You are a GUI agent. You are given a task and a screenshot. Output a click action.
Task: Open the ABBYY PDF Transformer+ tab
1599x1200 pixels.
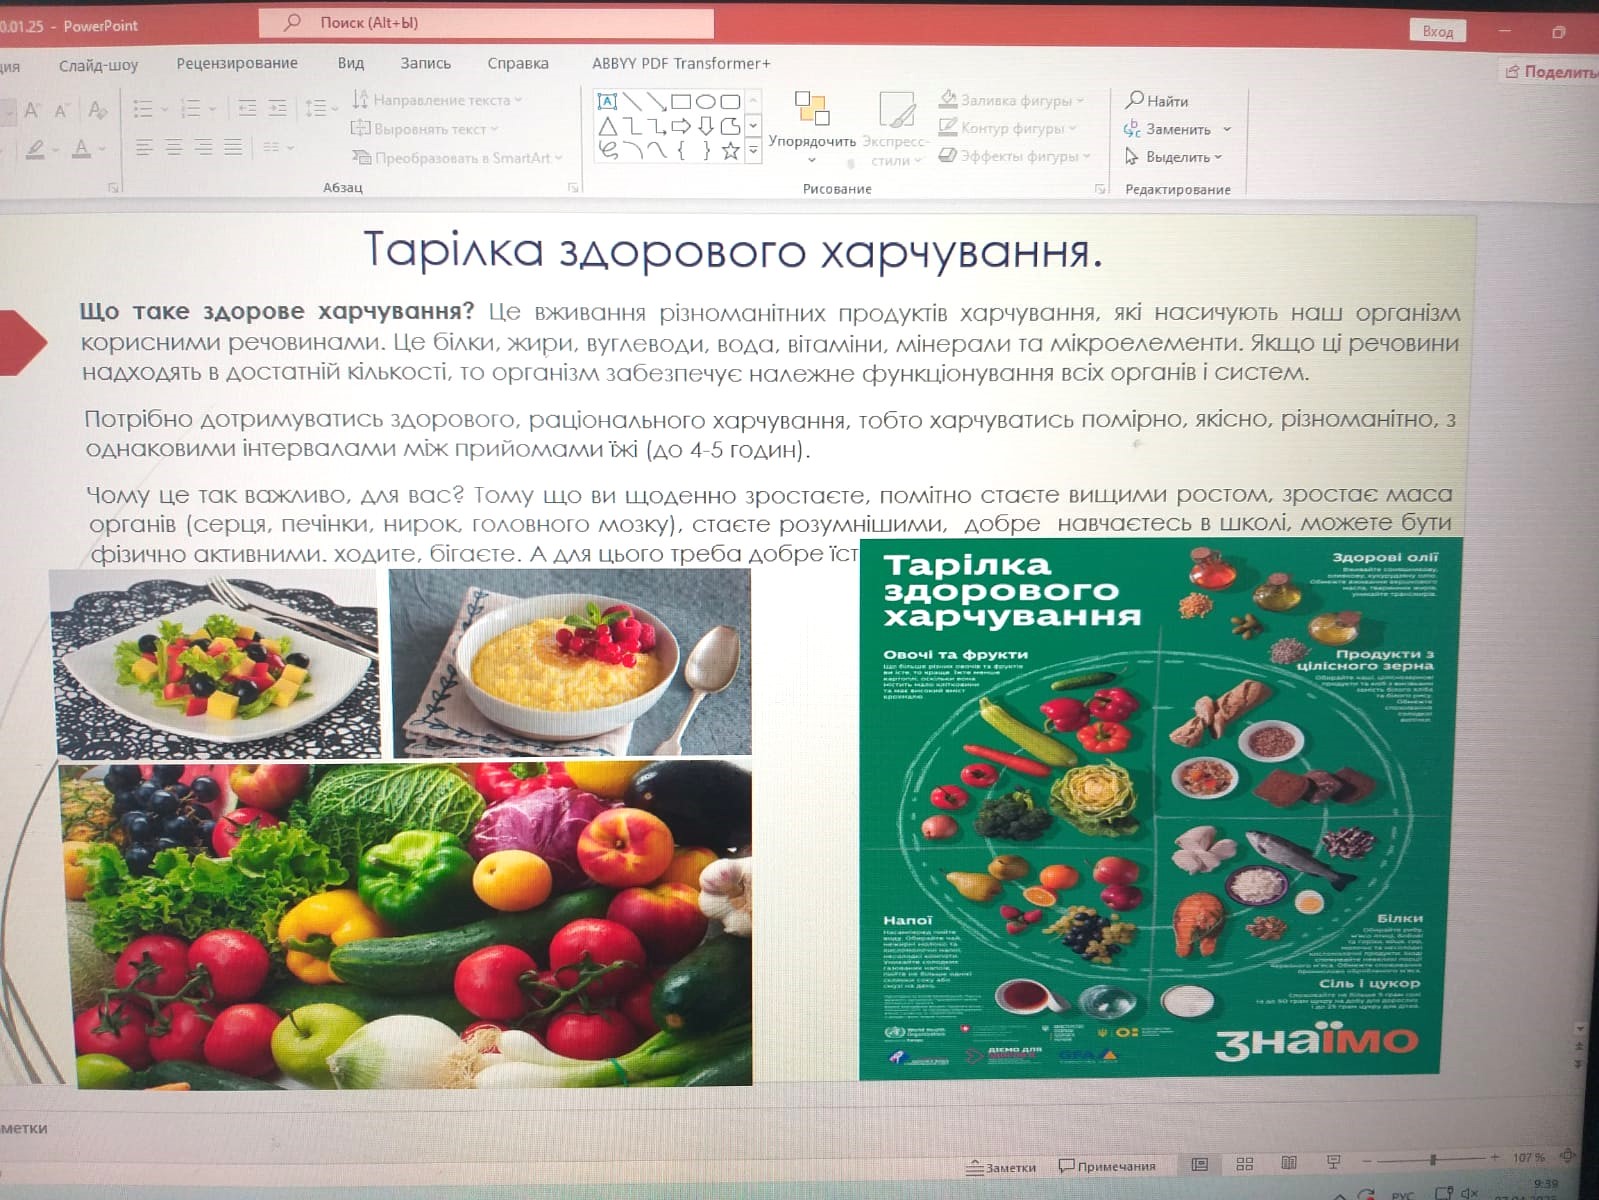click(681, 63)
